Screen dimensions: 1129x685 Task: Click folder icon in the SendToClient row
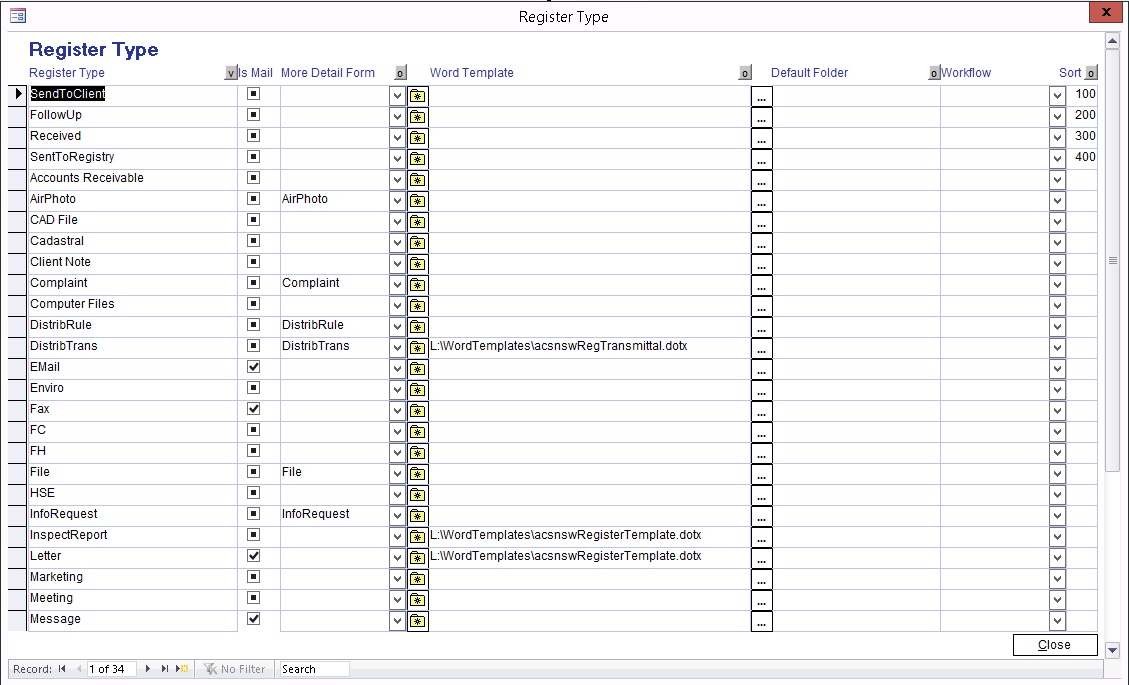[x=418, y=96]
